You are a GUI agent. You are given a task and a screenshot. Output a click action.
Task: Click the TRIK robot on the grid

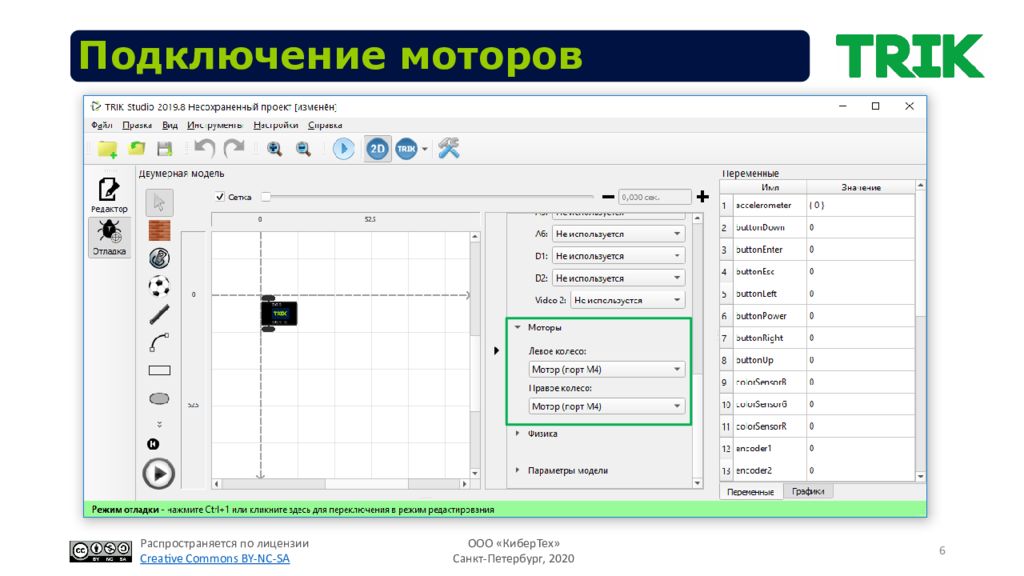[279, 313]
